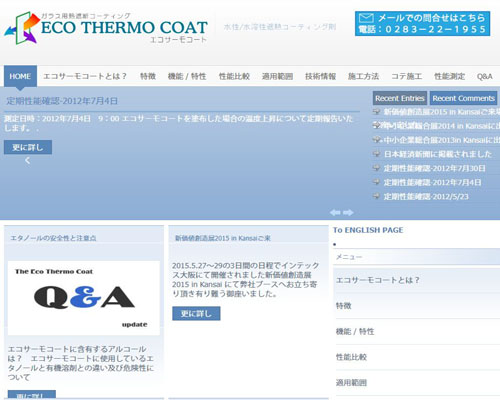Click the Eco Thermo Coat logo icon
Image resolution: width=500 pixels, height=400 pixels.
(22, 28)
